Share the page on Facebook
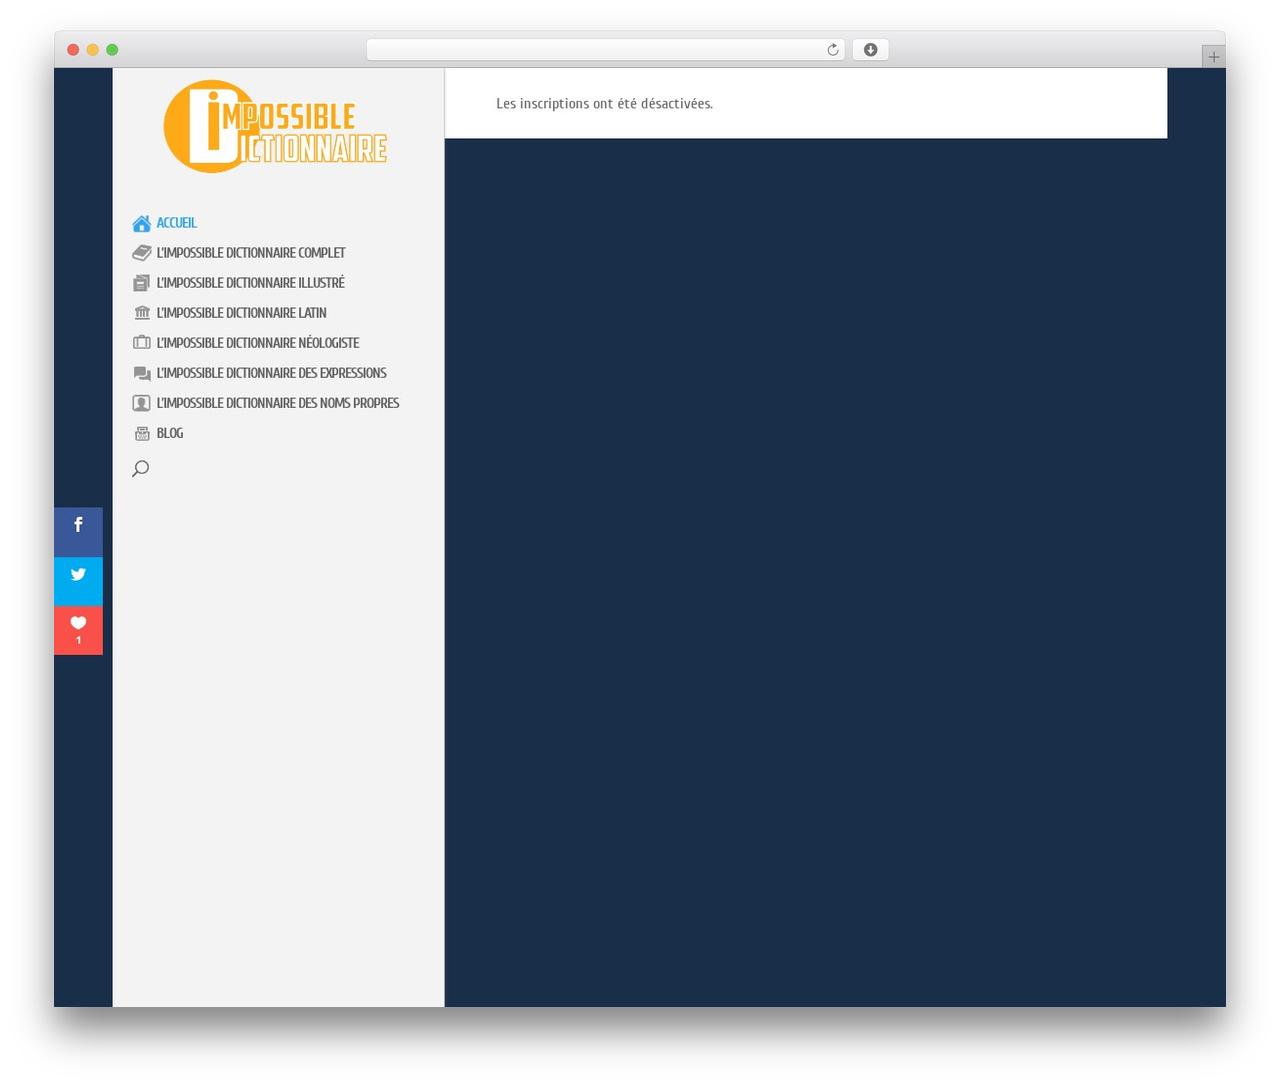This screenshot has width=1280, height=1084. point(78,532)
